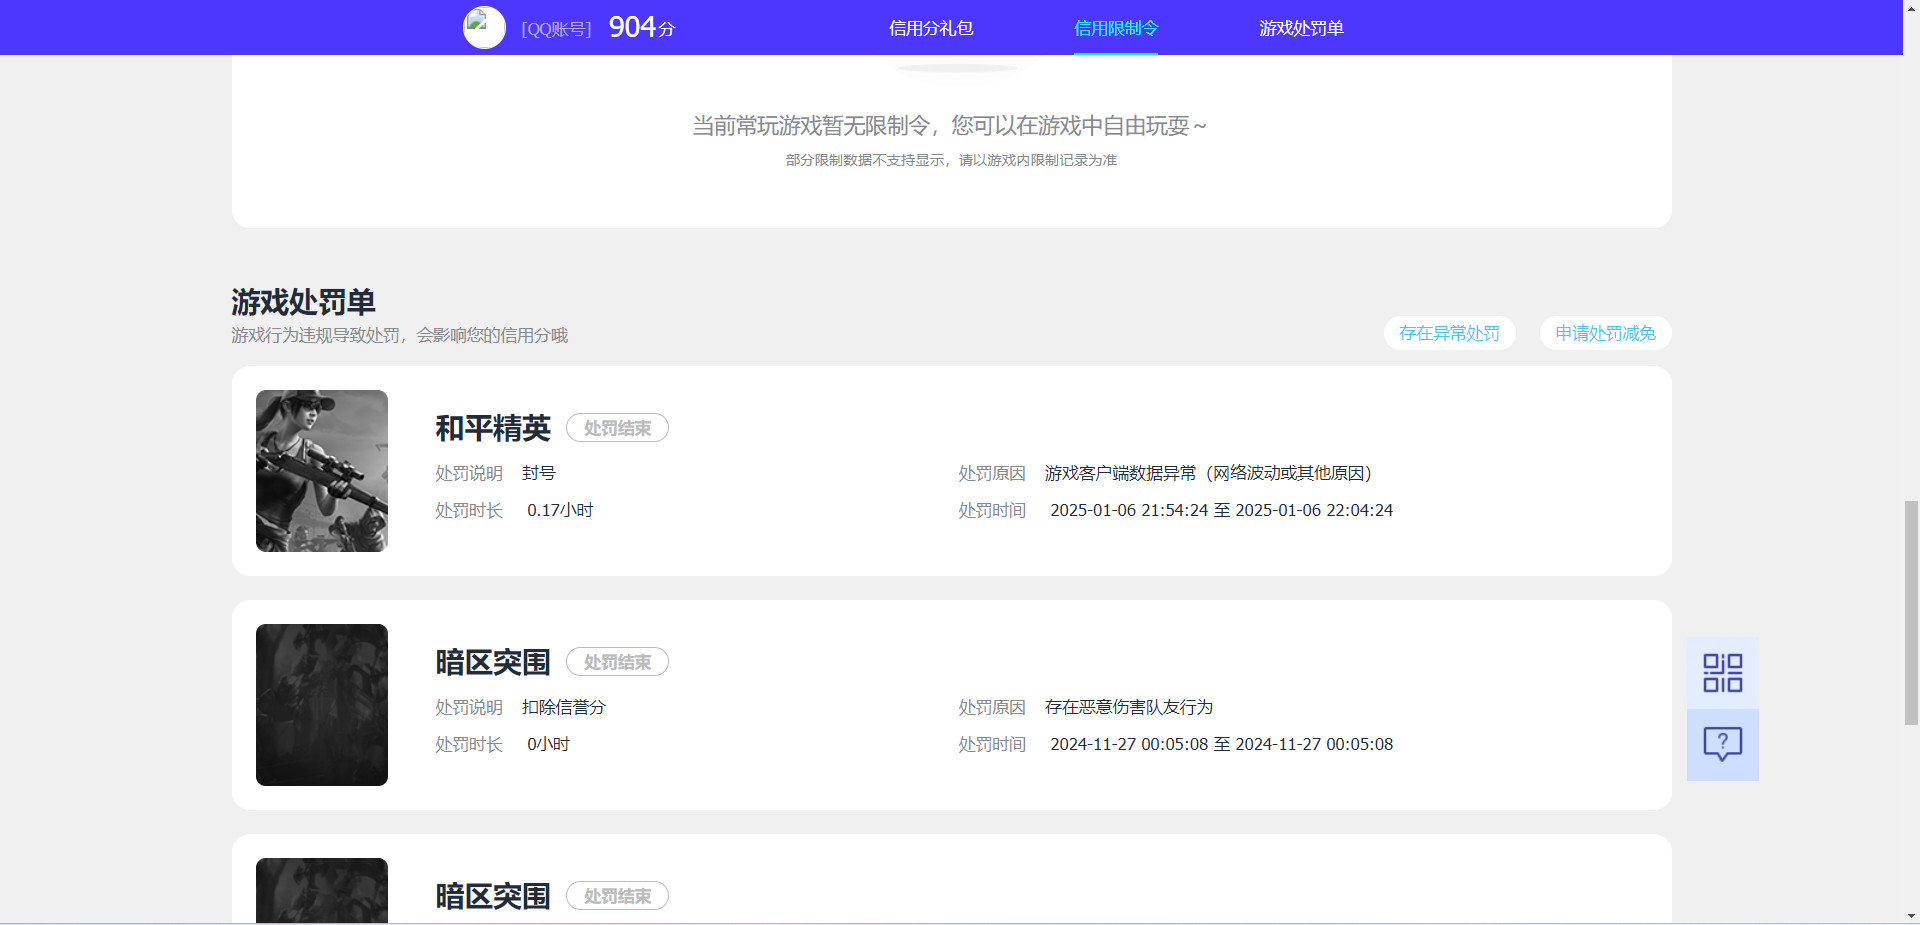
Task: Click subtitle 游戏行为违规导致处罚
Action: [x=399, y=335]
